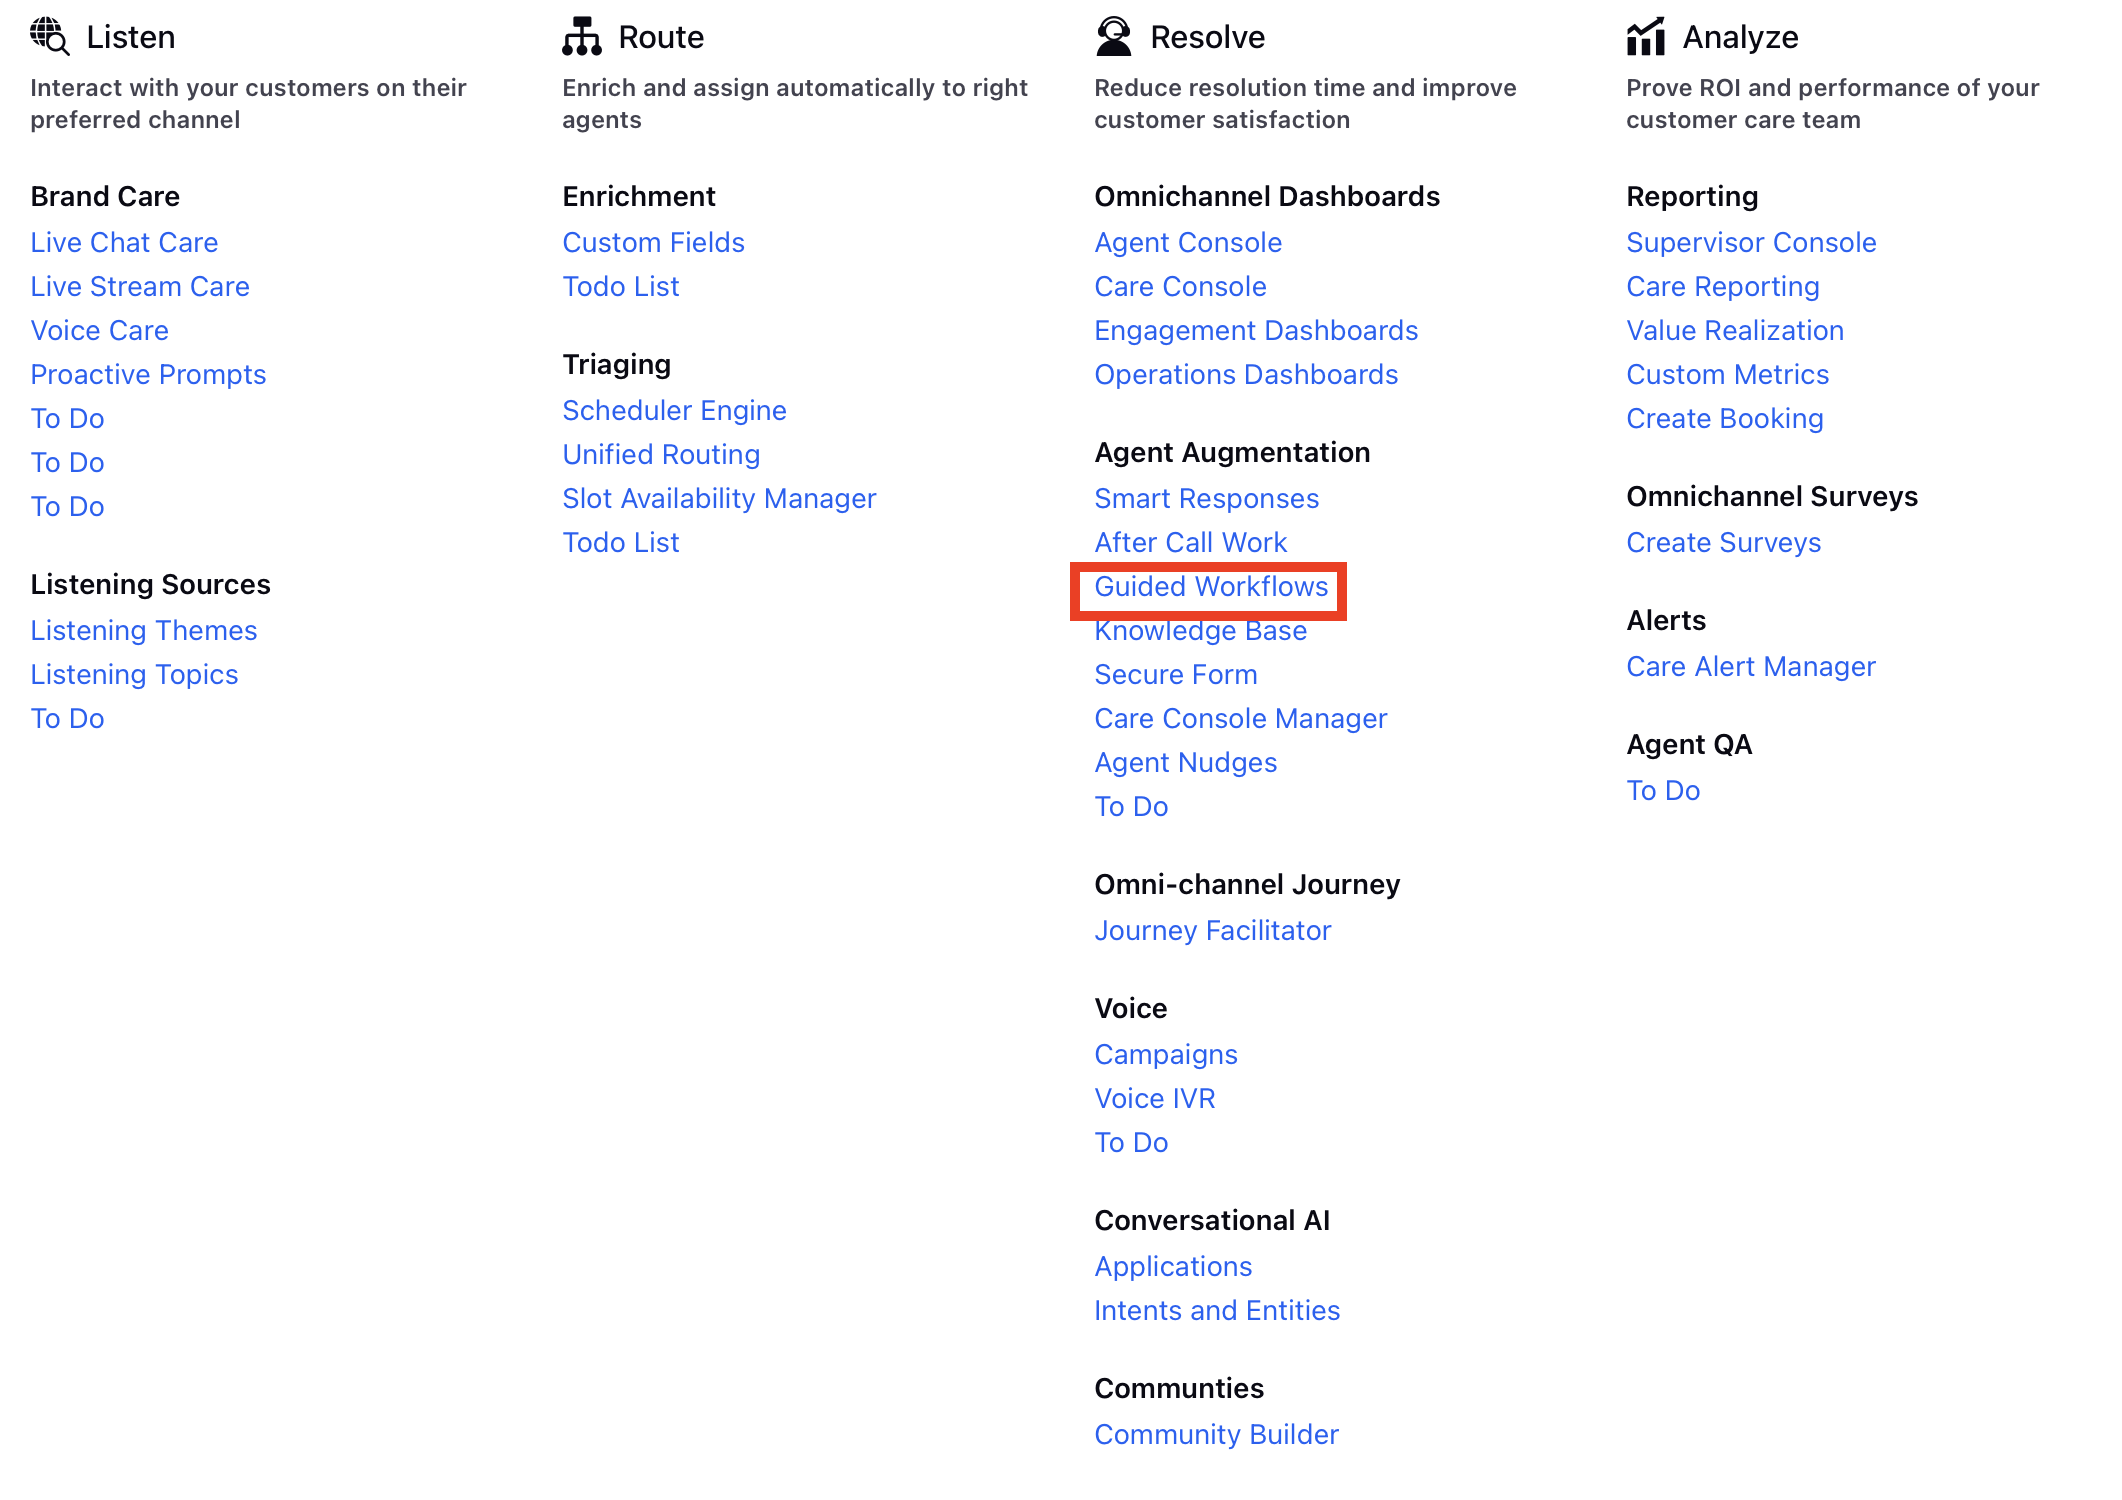2122x1500 pixels.
Task: Open Voice Campaigns
Action: click(1166, 1055)
